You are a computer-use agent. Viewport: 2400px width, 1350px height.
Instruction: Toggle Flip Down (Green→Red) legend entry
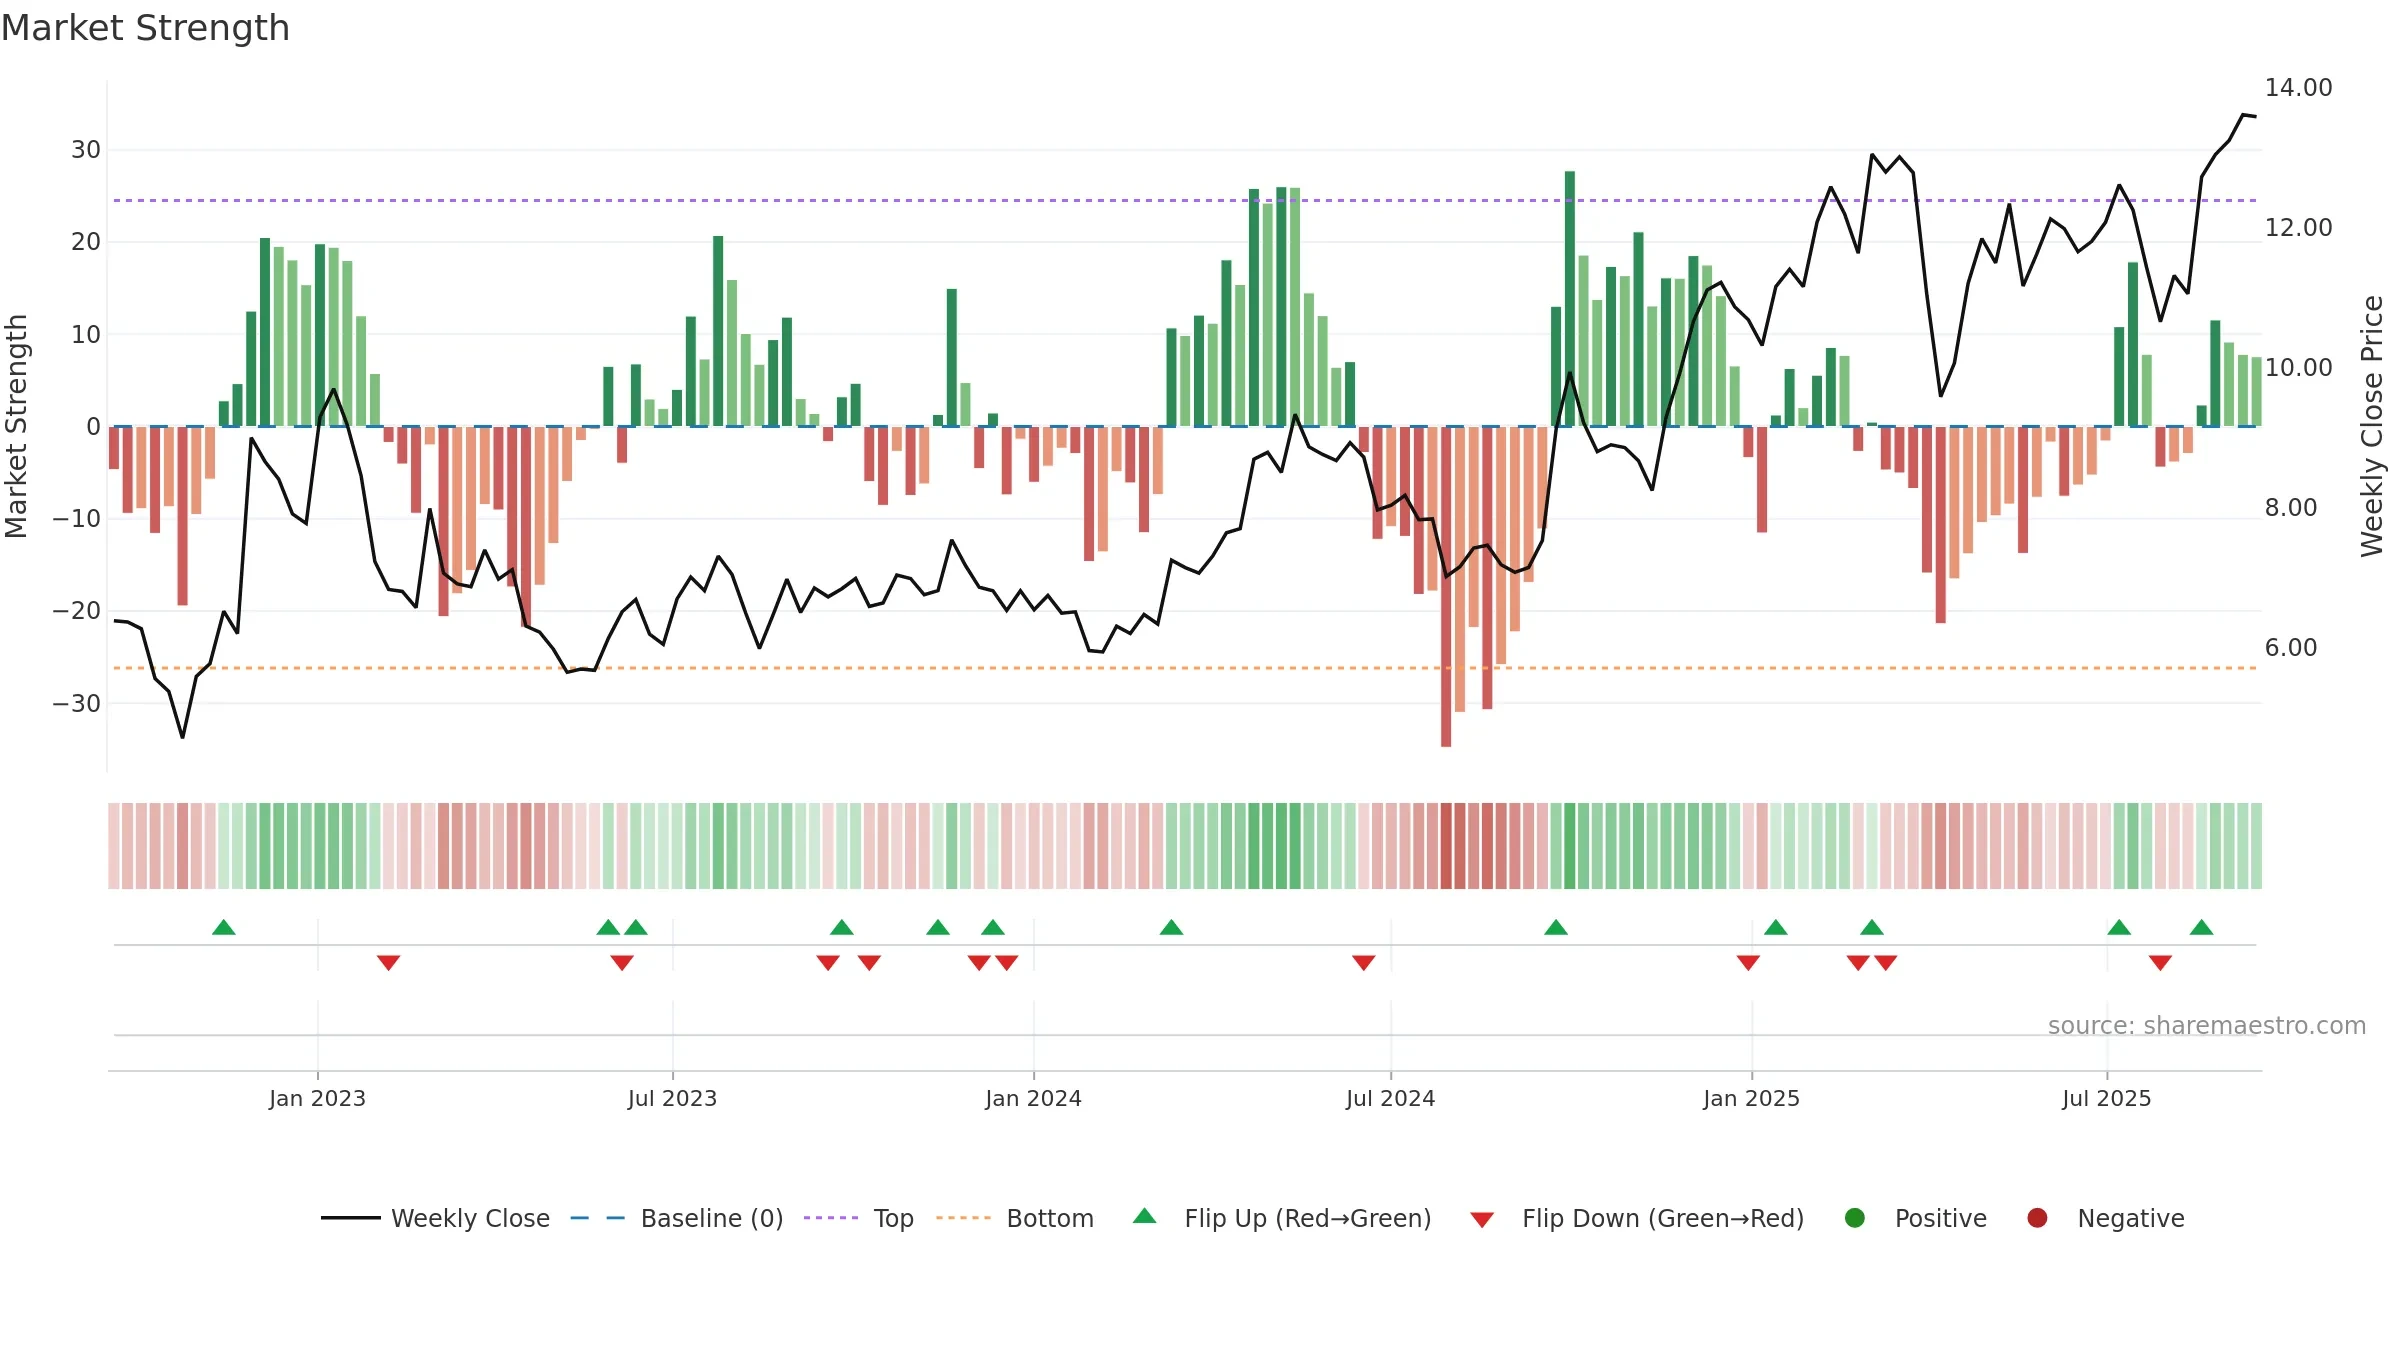click(1637, 1218)
